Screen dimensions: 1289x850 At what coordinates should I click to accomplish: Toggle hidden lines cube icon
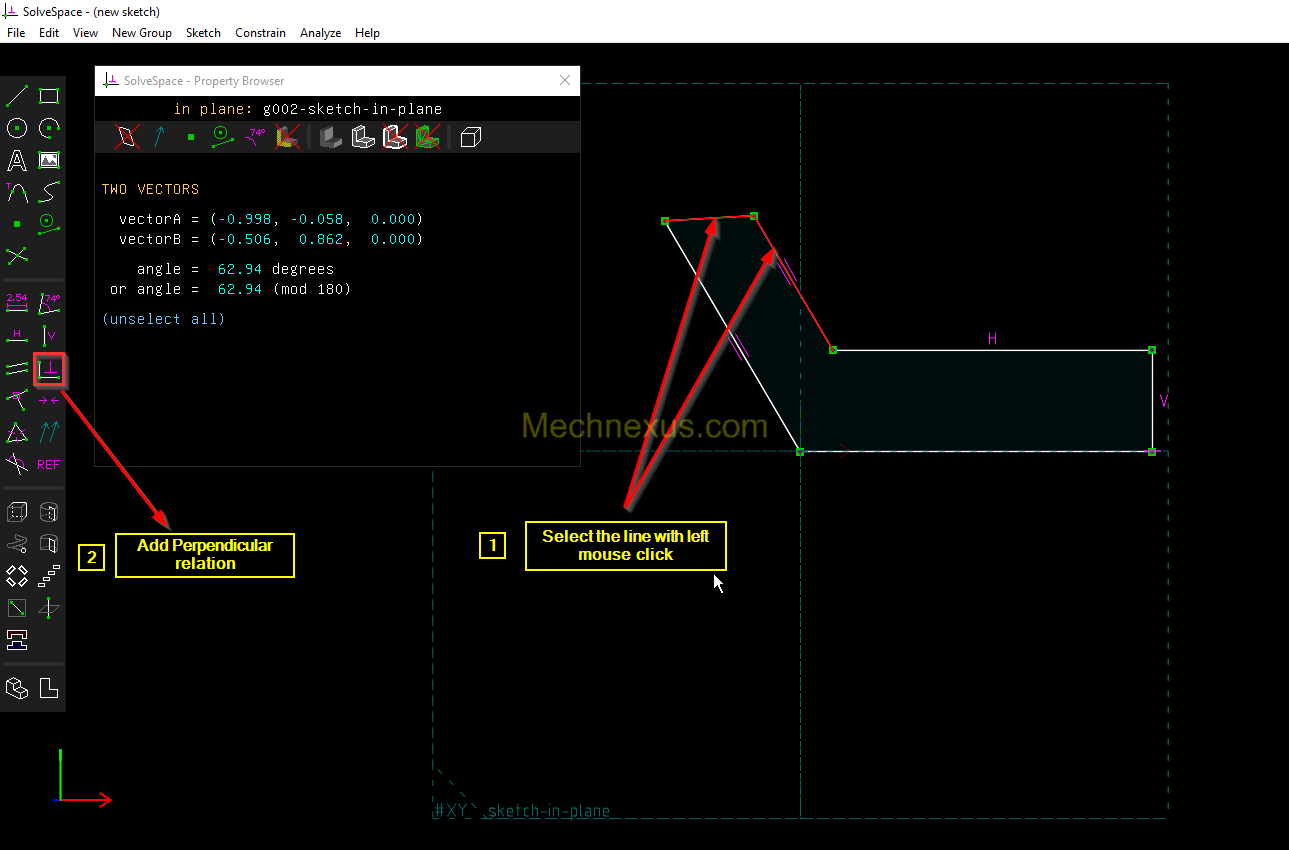click(x=471, y=137)
